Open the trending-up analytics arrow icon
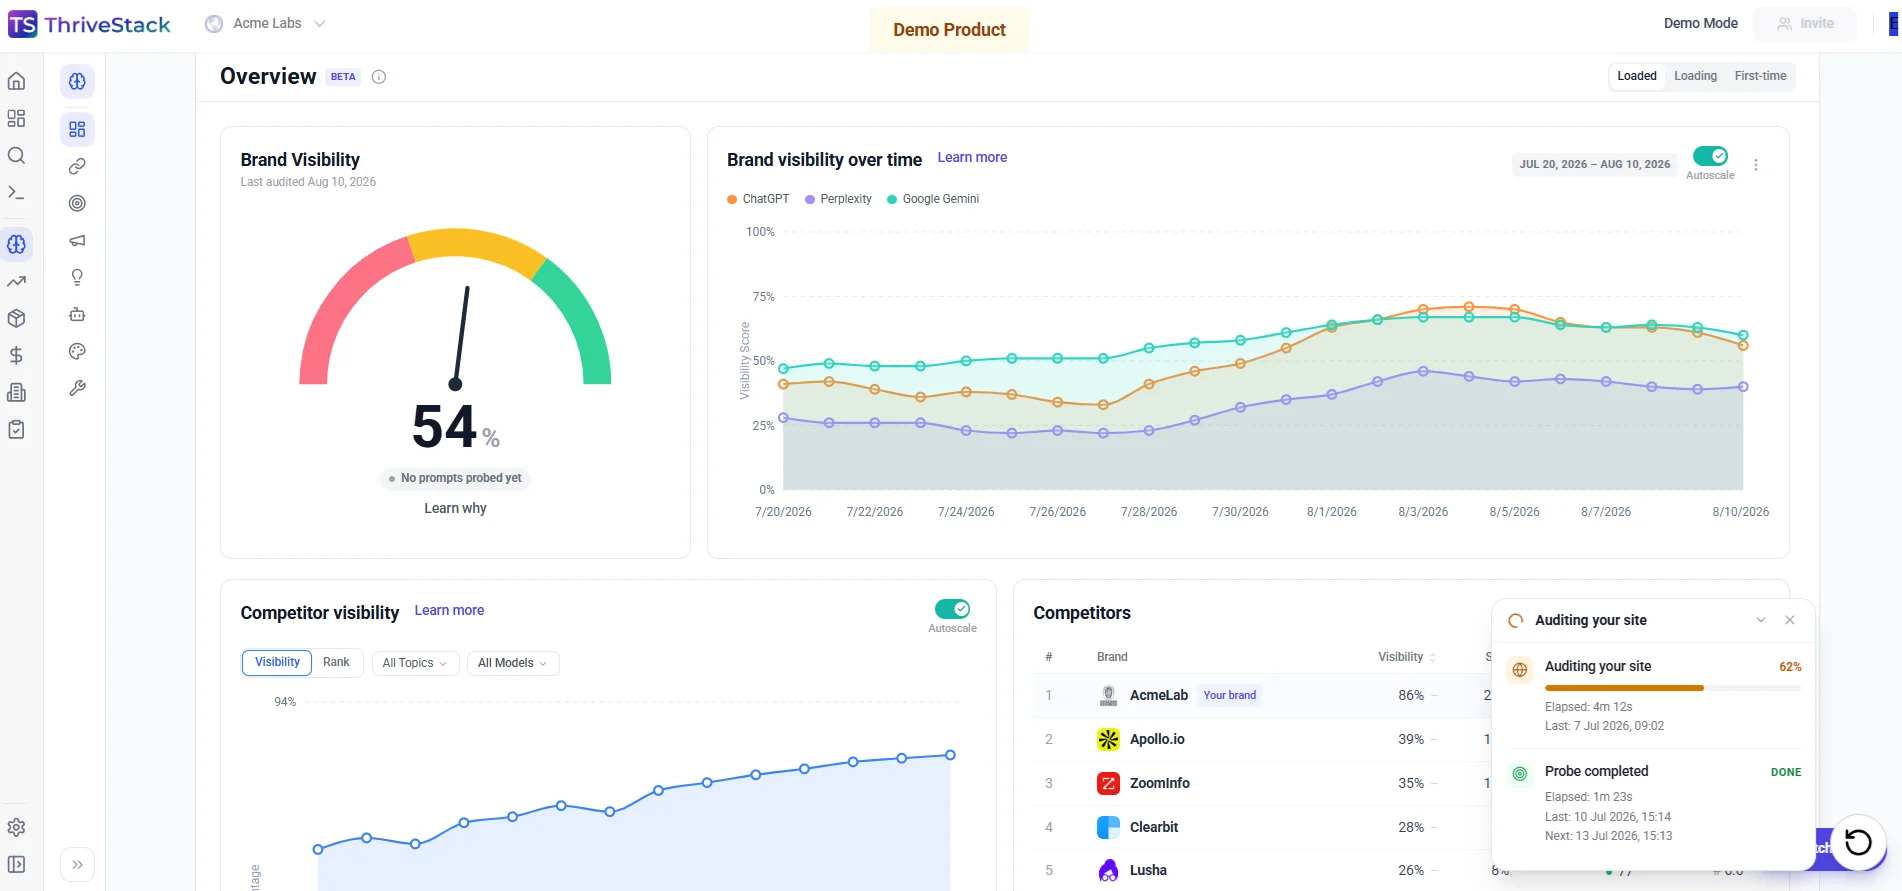The image size is (1902, 891). point(16,282)
